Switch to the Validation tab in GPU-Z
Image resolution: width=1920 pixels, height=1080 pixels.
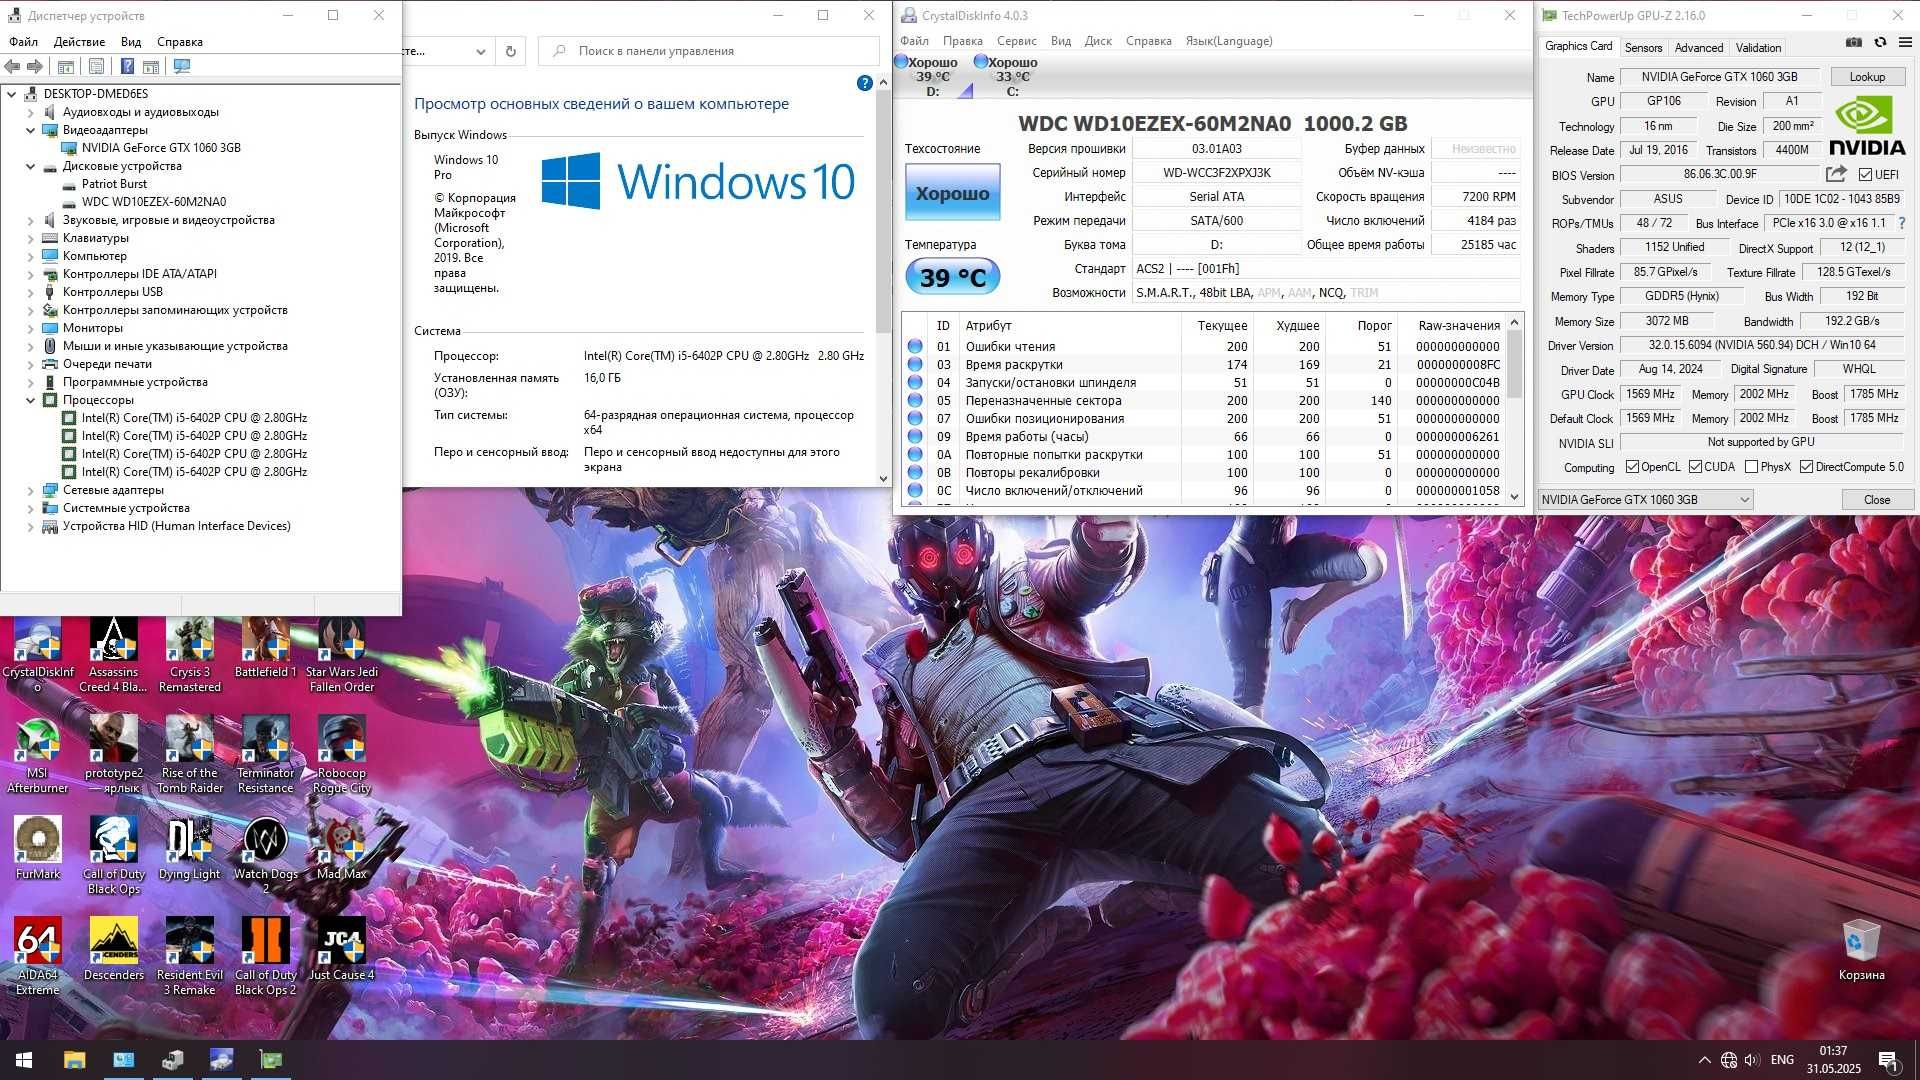[x=1758, y=48]
